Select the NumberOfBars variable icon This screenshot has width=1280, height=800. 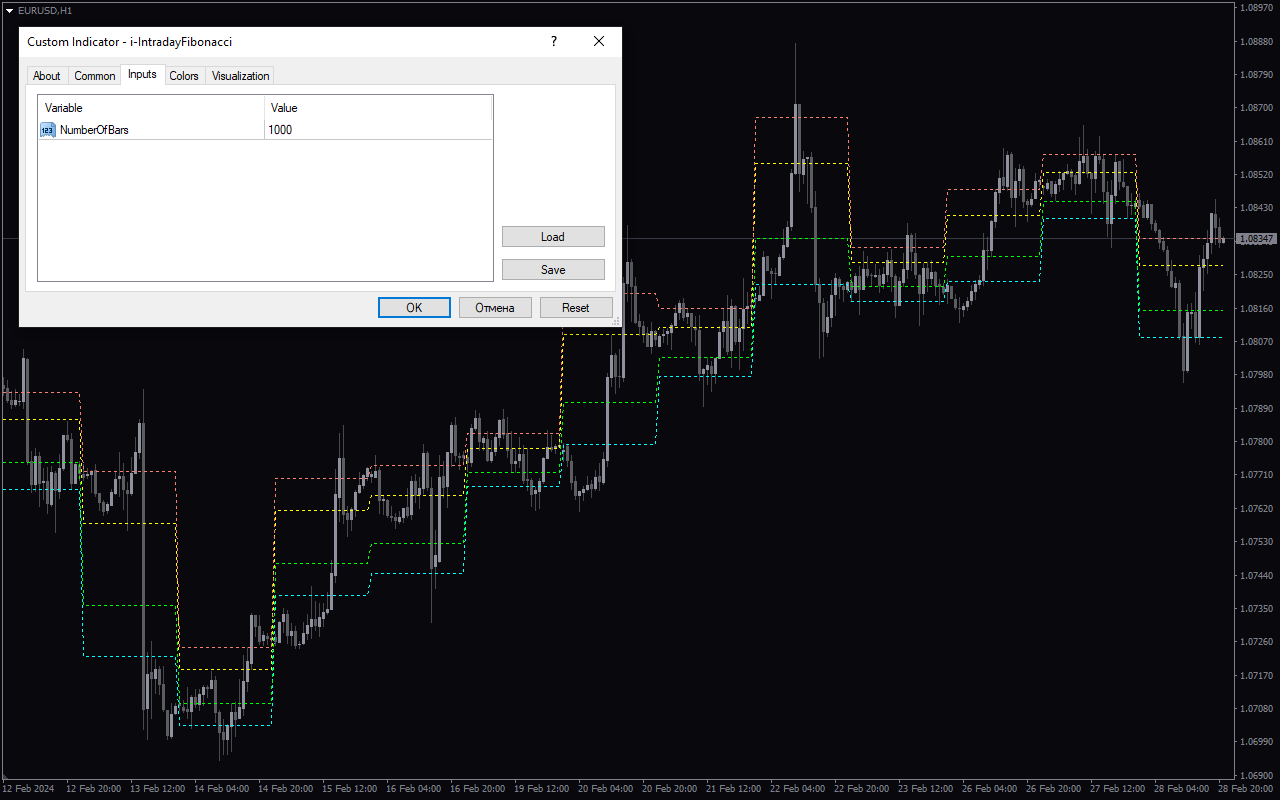(x=48, y=130)
